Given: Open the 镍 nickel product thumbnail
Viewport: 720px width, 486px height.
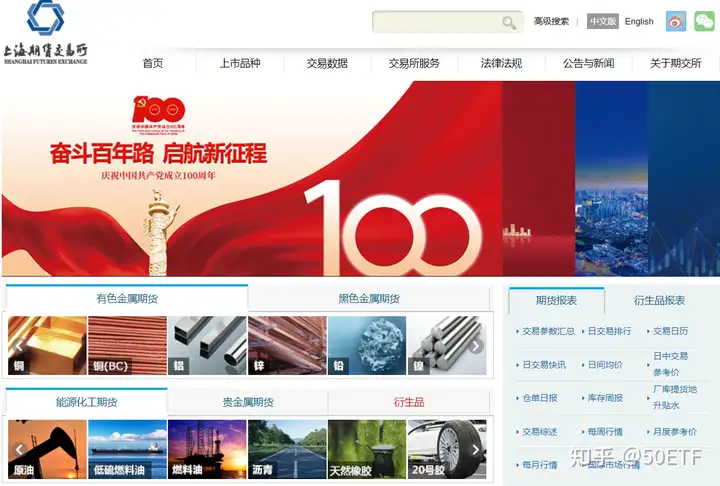Looking at the screenshot, I should 447,345.
